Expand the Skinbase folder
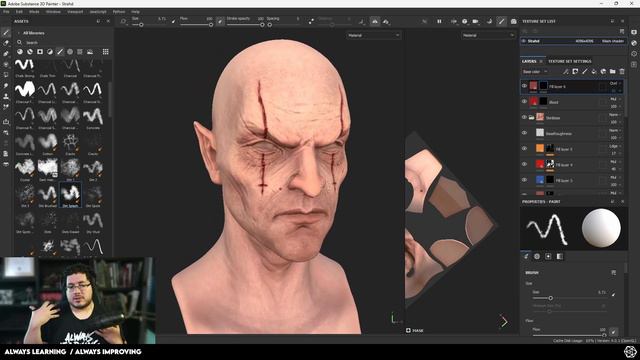Viewport: 640px width, 360px height. [x=531, y=118]
